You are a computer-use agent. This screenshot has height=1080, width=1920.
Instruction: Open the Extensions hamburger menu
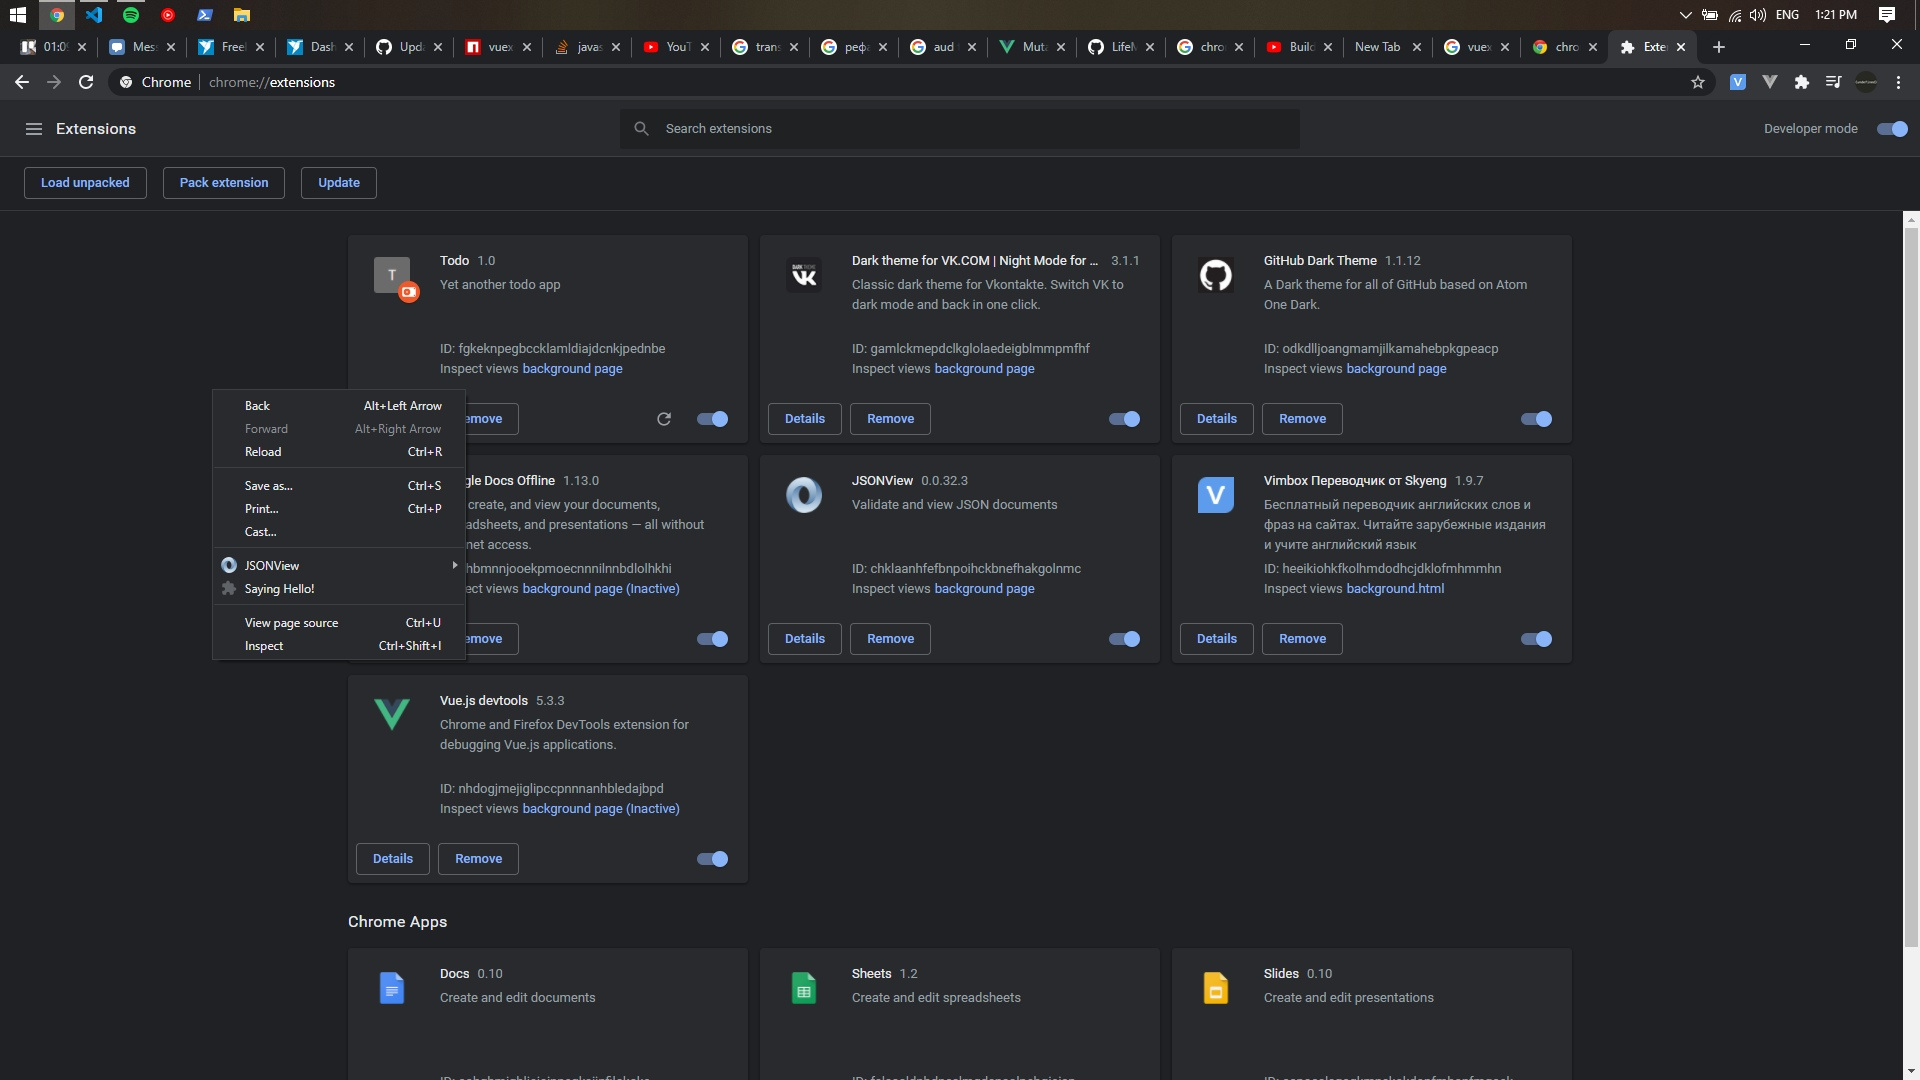[x=34, y=129]
